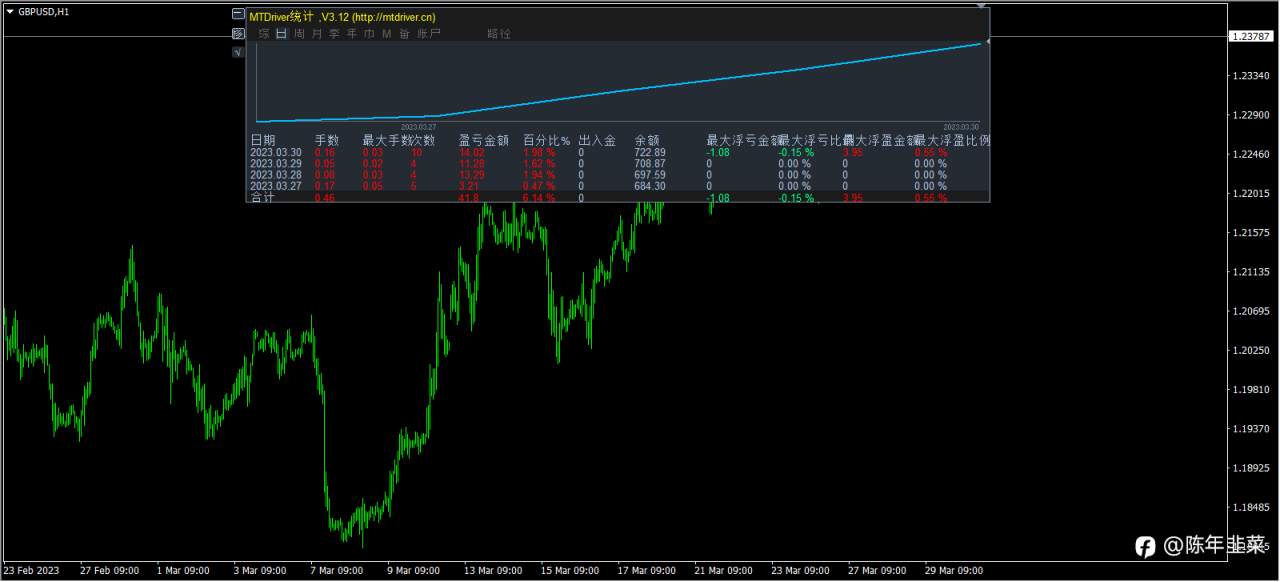Click the 路径 path label

coord(499,34)
